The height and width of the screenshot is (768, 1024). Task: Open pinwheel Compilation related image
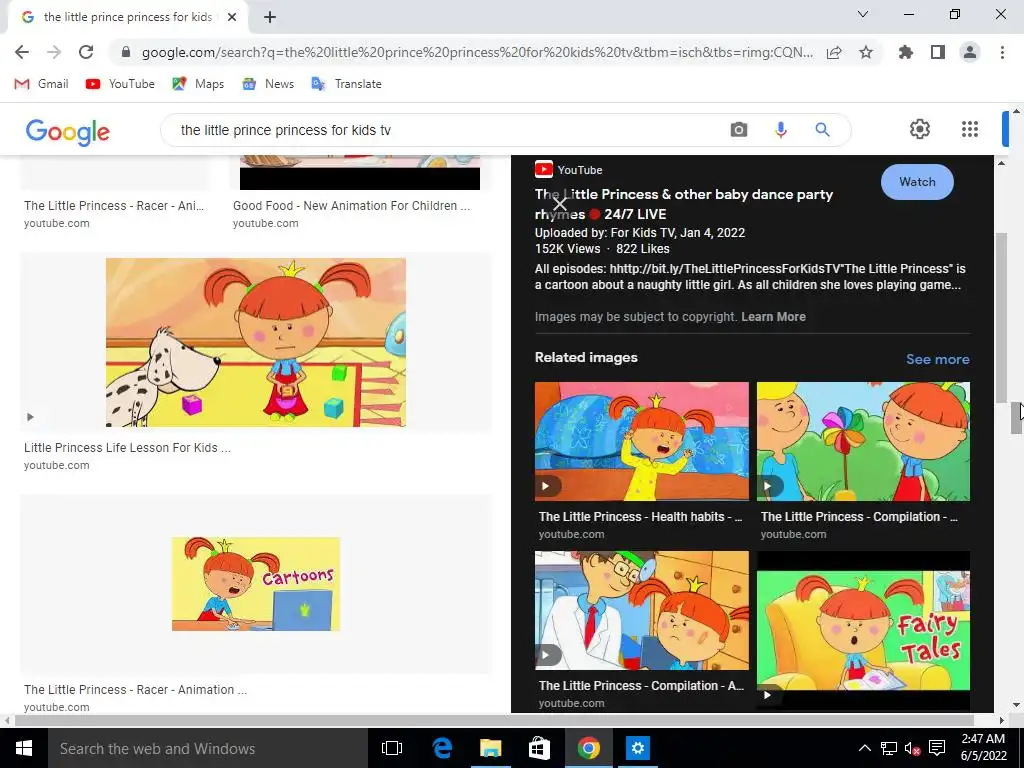point(863,441)
